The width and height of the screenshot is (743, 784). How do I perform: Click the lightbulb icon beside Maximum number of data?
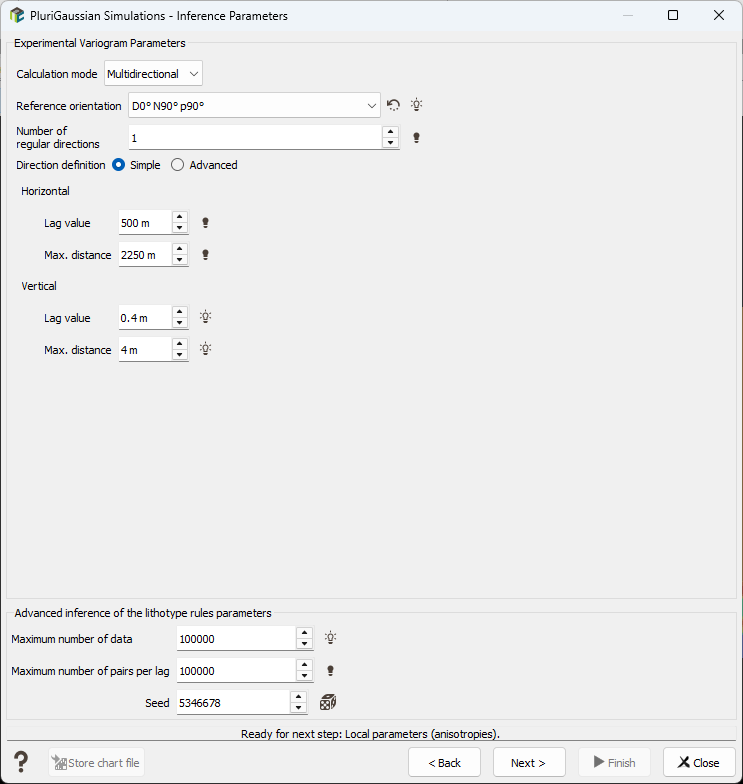point(330,638)
